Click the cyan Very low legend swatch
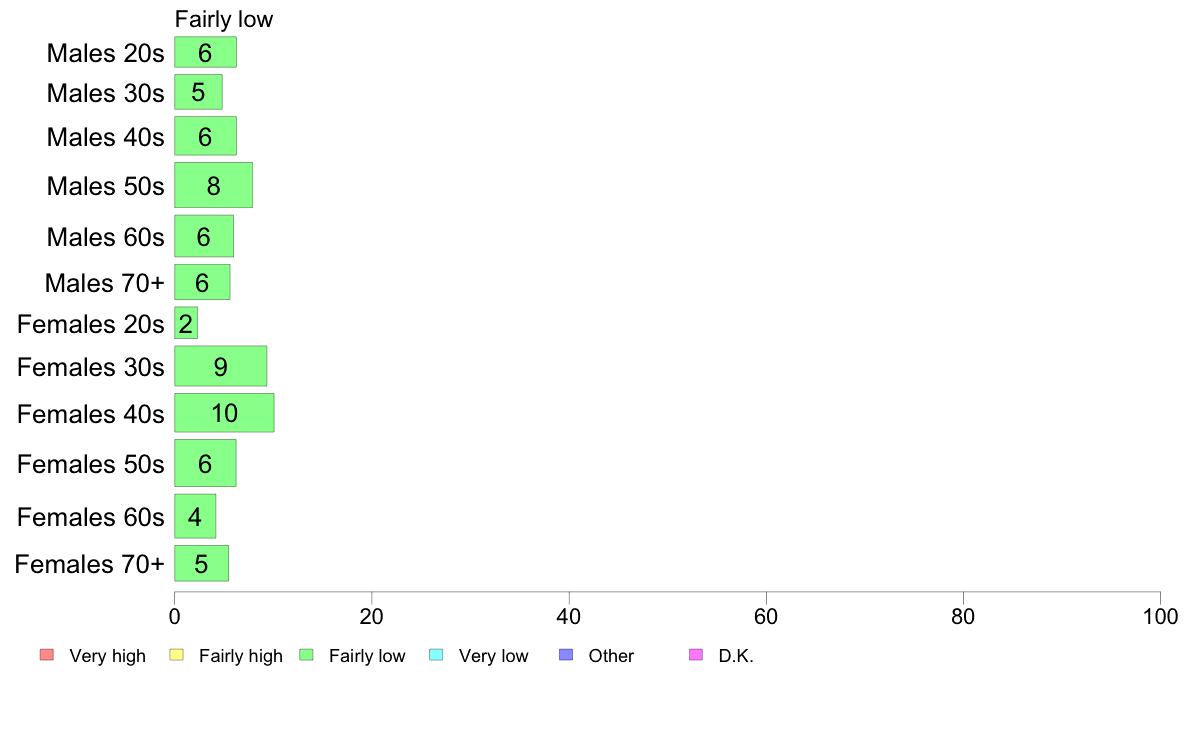This screenshot has width=1188, height=736. coord(436,655)
